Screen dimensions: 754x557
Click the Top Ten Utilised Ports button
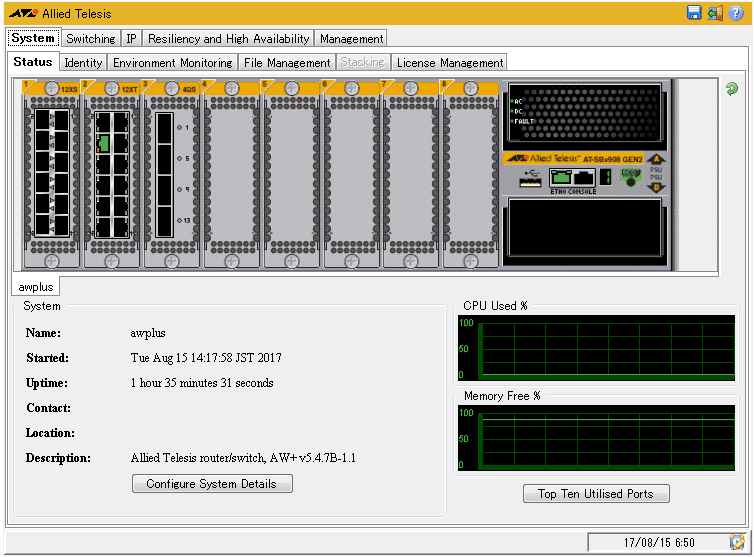click(x=596, y=494)
